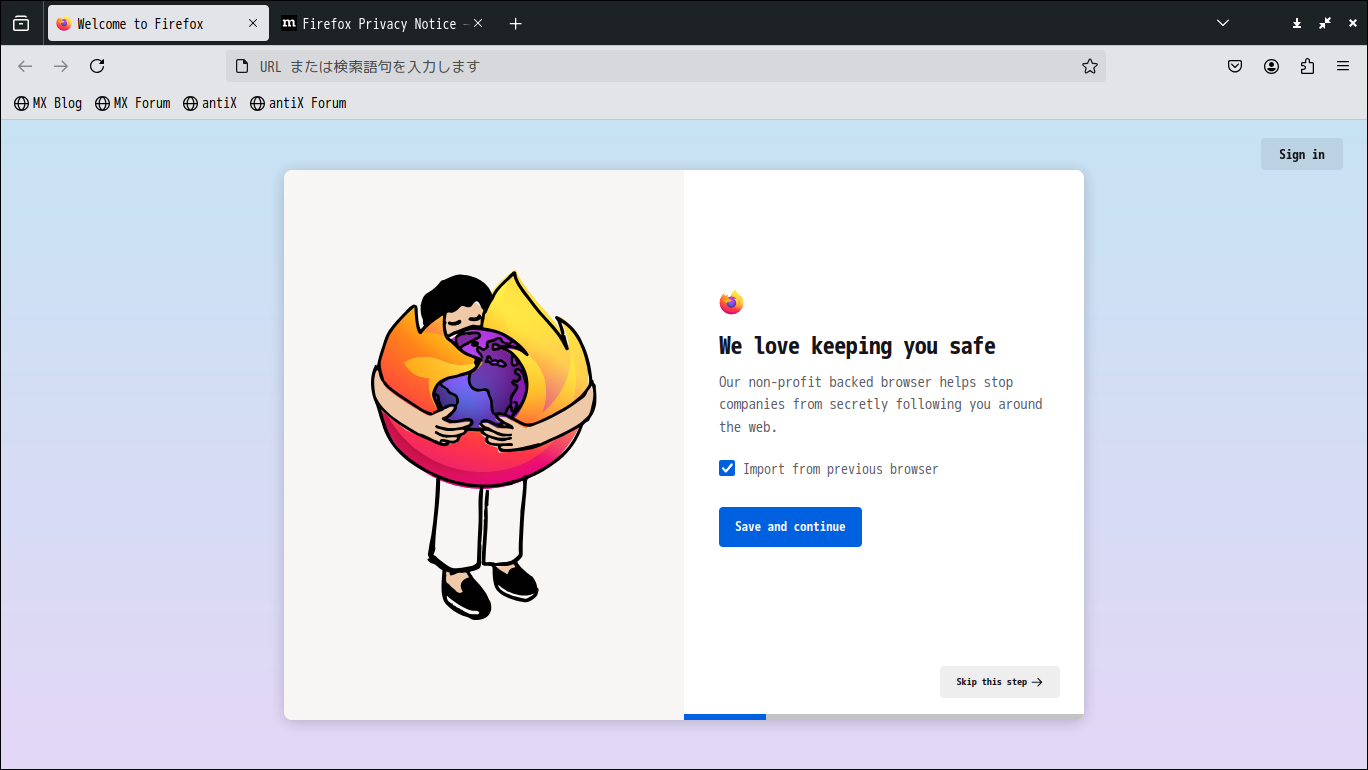The image size is (1368, 770).
Task: Click Skip this step button
Action: pos(999,682)
